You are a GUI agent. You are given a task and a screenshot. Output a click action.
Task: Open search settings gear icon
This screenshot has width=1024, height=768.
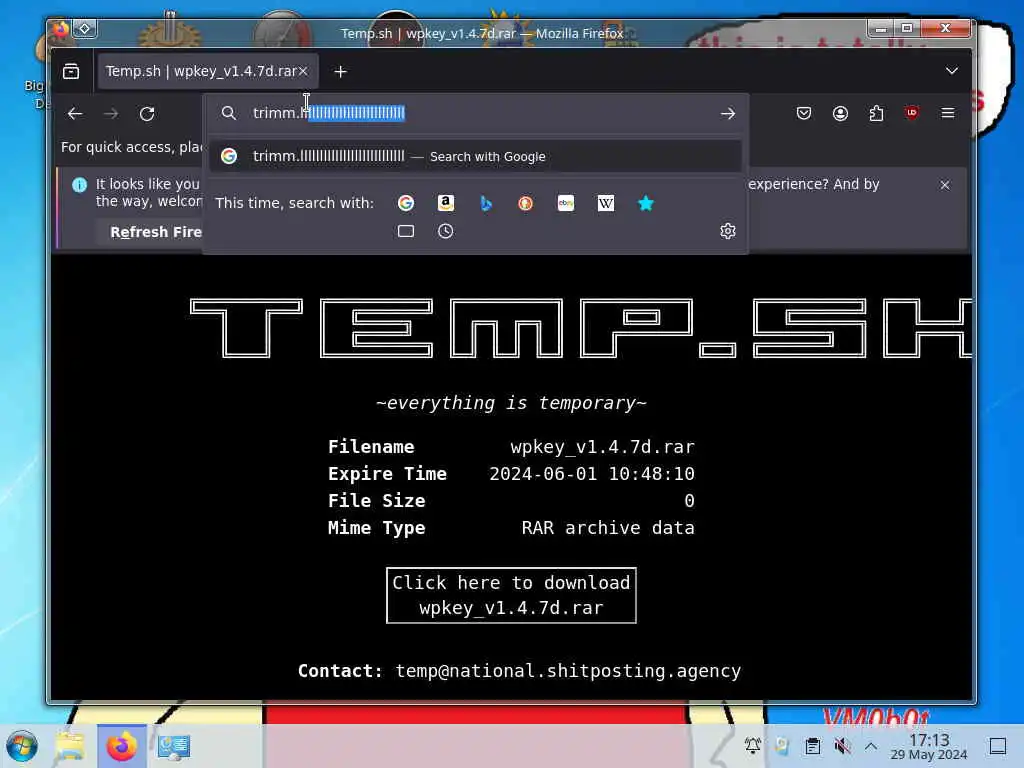728,231
